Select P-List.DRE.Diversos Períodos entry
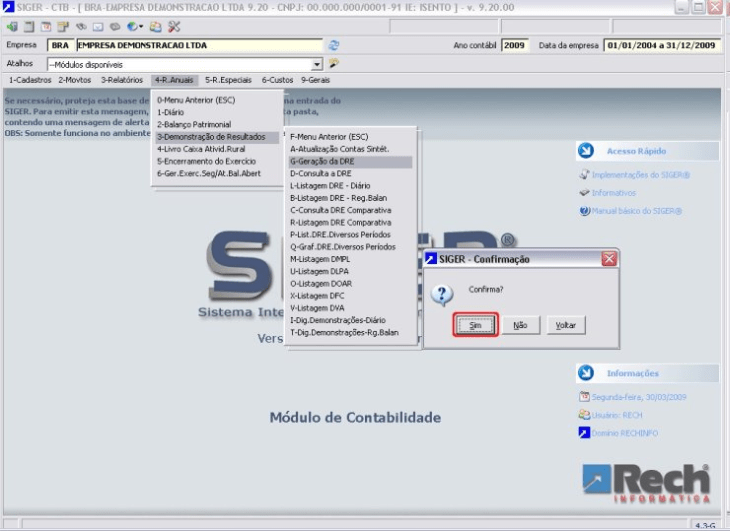730x531 pixels. (350, 235)
